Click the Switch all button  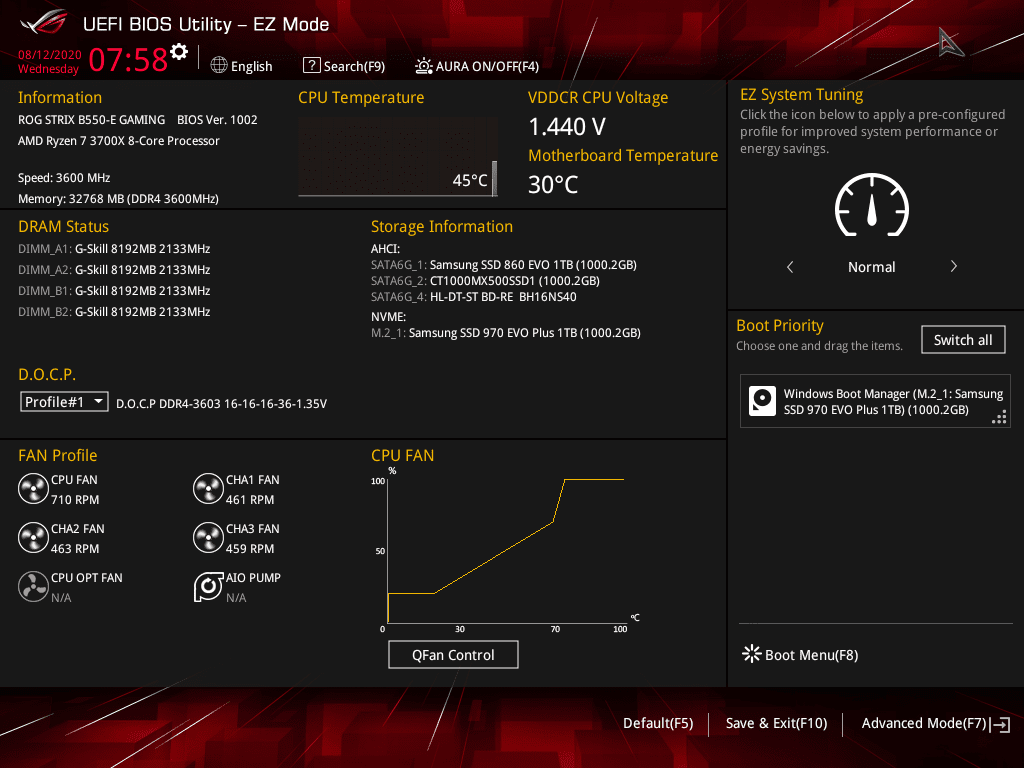click(963, 340)
